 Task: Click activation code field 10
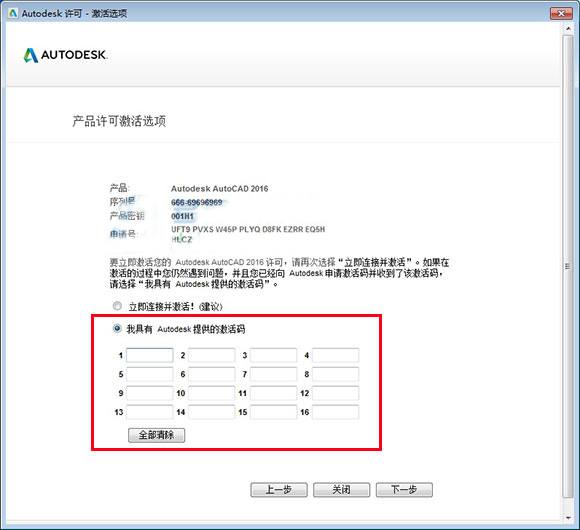(212, 393)
